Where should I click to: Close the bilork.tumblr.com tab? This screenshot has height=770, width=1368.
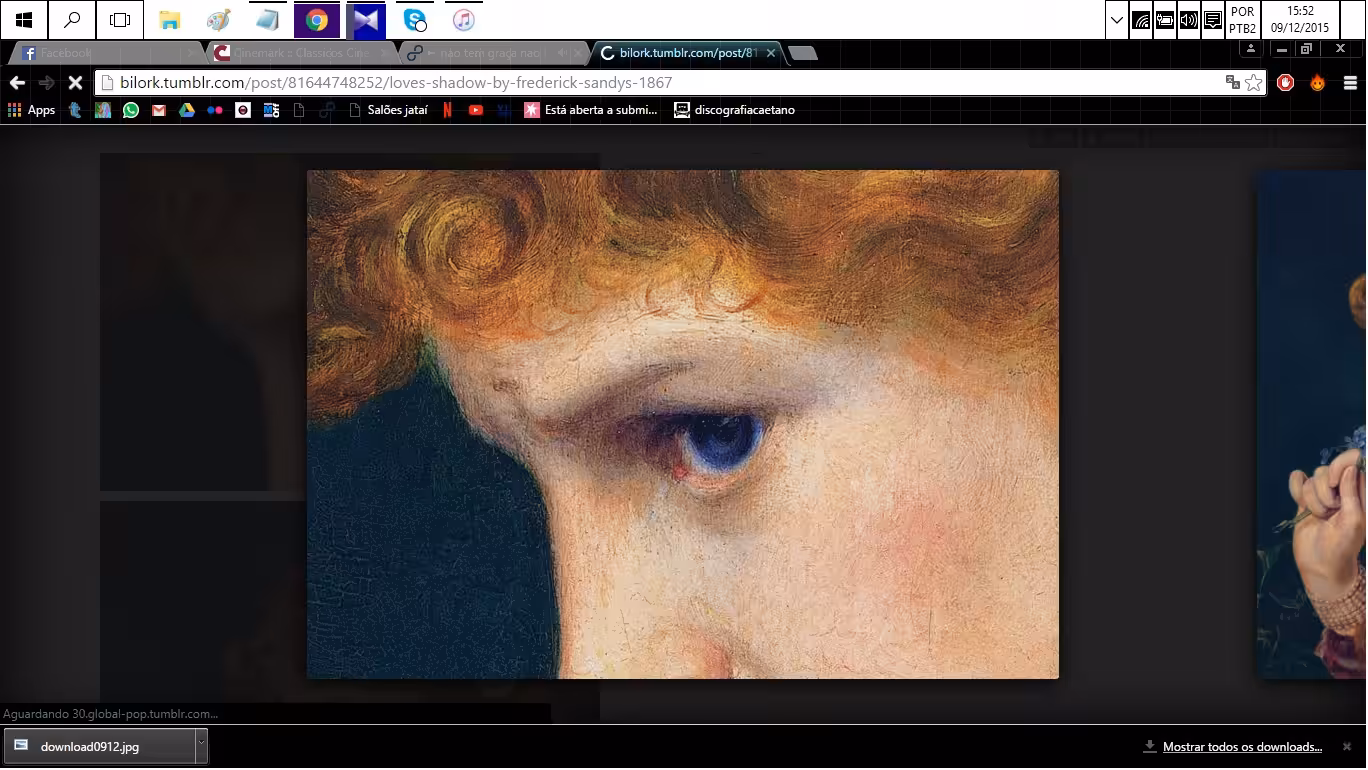[x=771, y=53]
